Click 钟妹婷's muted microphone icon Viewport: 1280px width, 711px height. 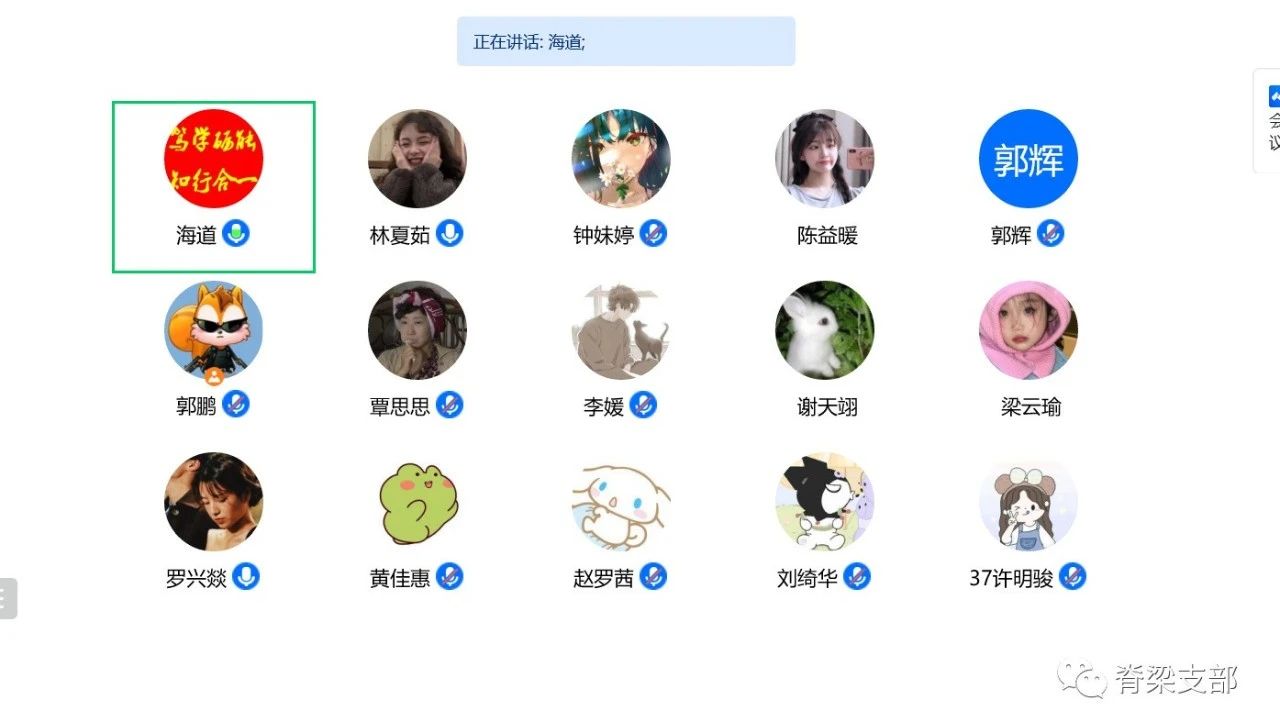[x=653, y=234]
